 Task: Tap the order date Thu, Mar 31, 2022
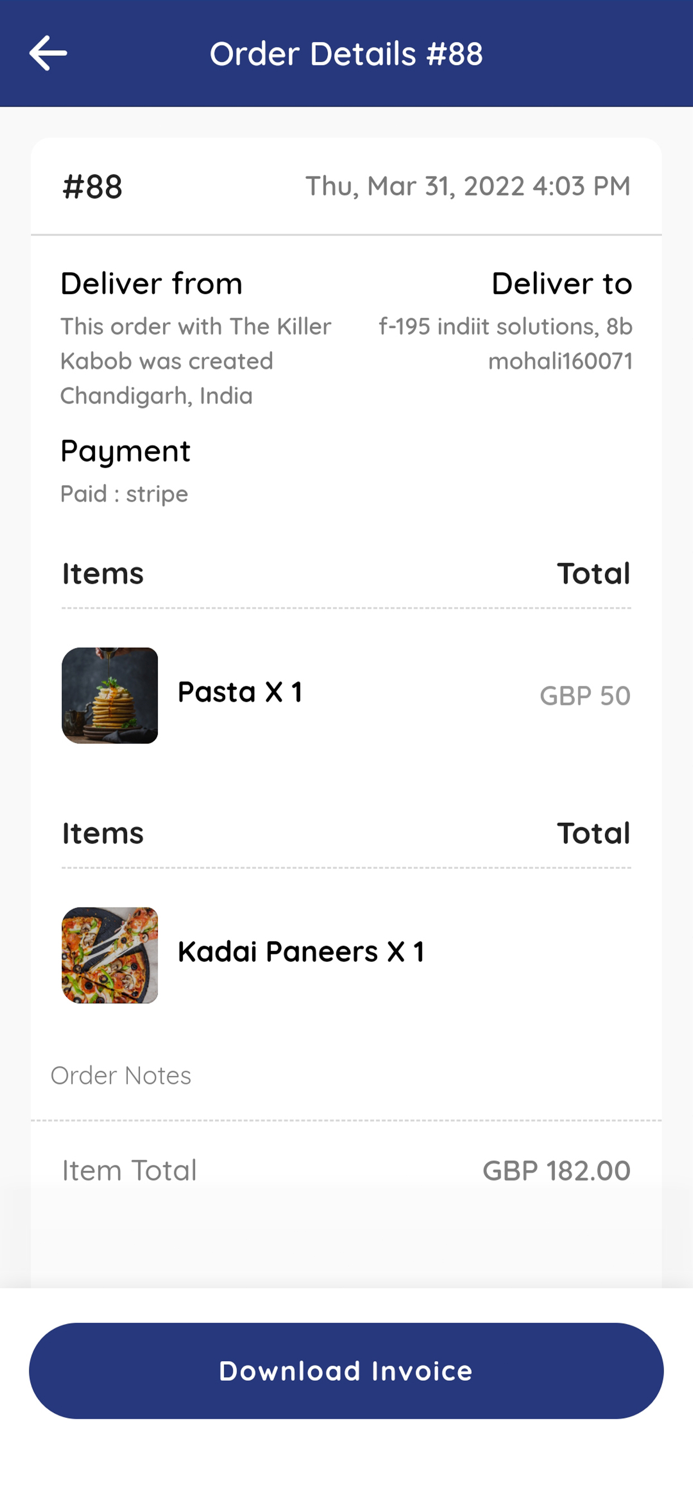tap(467, 186)
